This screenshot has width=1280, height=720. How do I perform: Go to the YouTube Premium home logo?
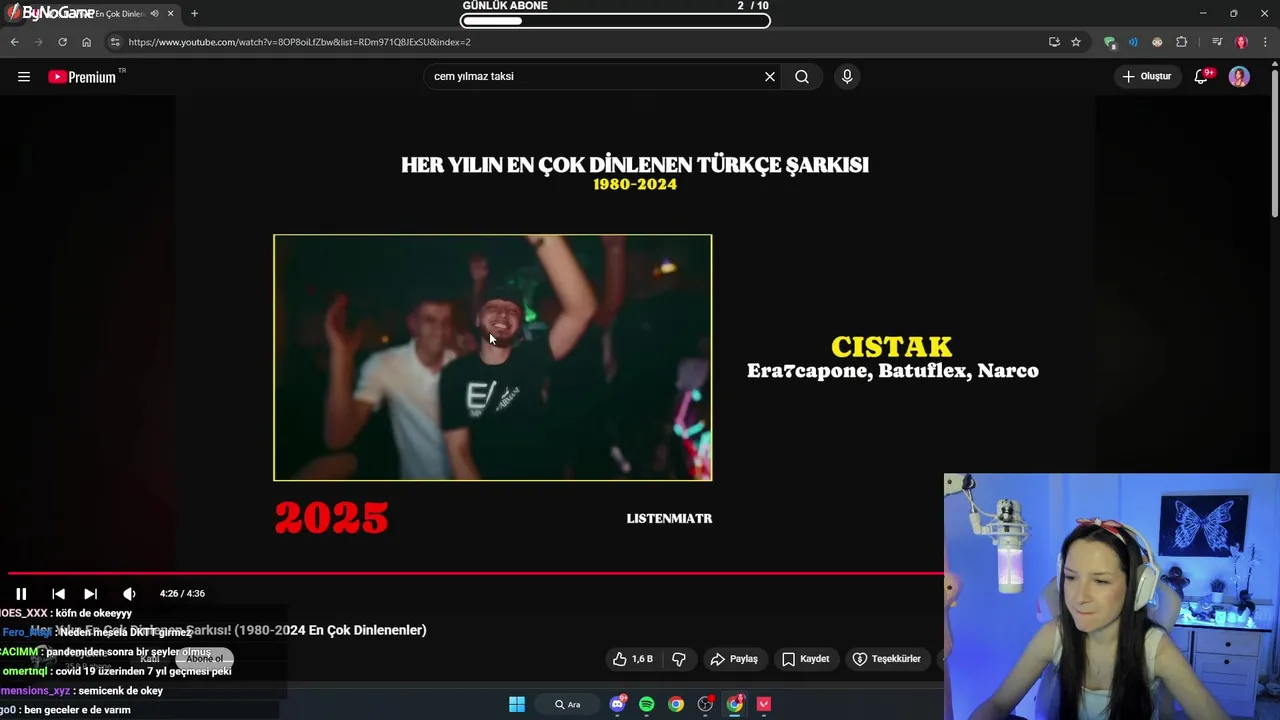point(82,77)
